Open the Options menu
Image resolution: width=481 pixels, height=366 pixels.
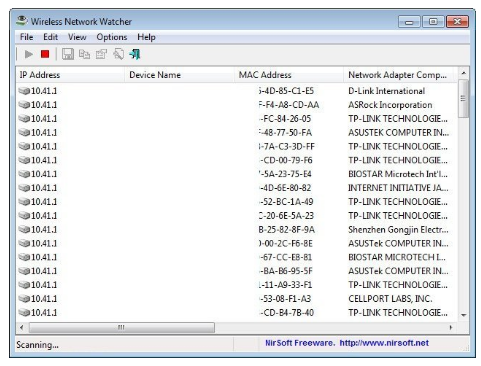tap(112, 37)
